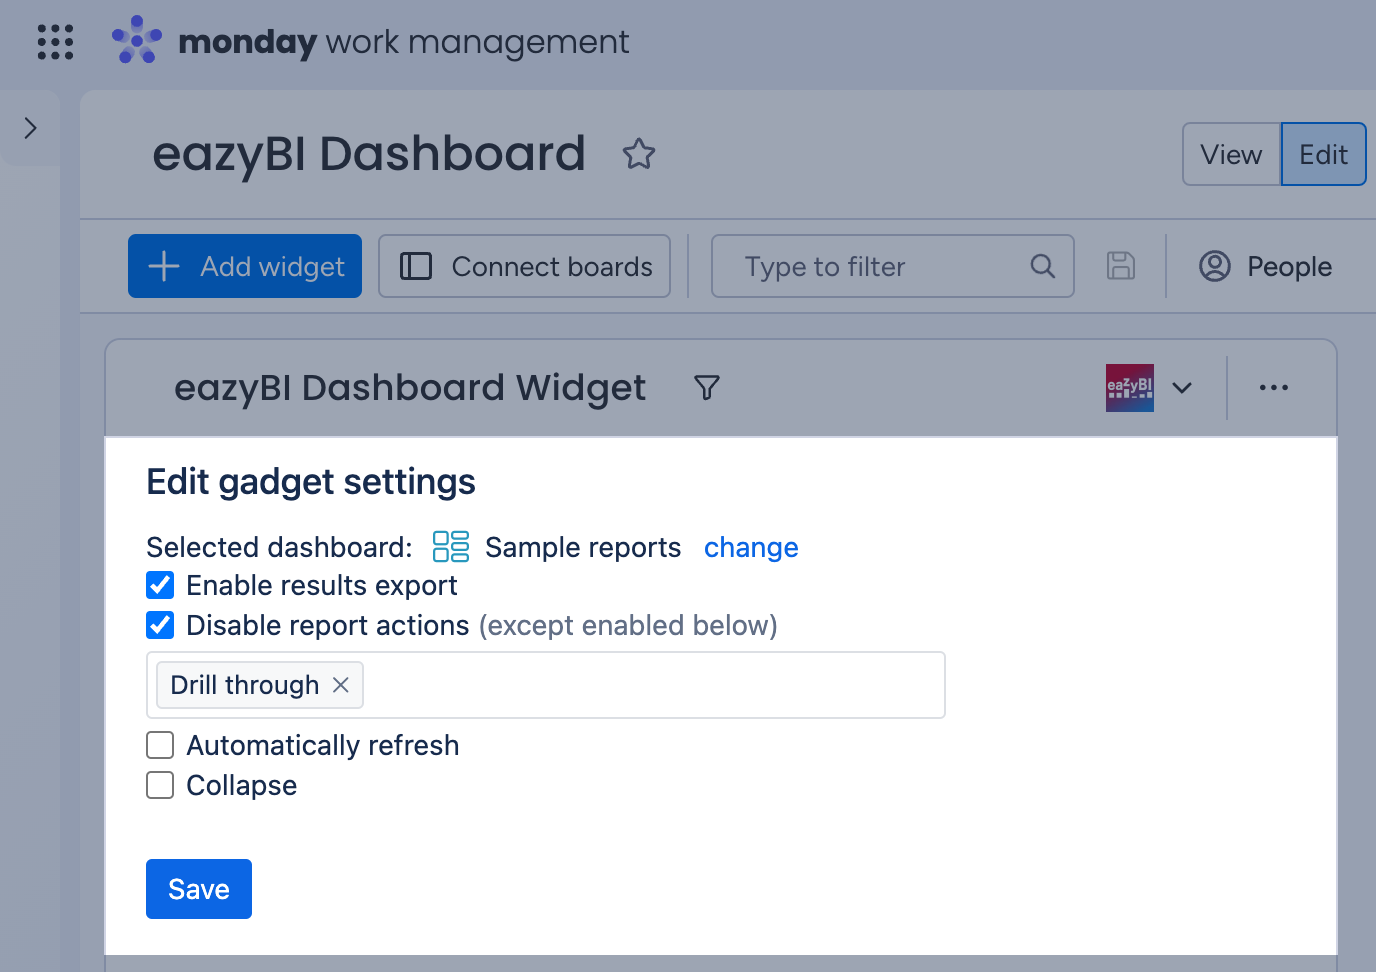The width and height of the screenshot is (1376, 972).
Task: Tick the Collapse checkbox
Action: tap(160, 785)
